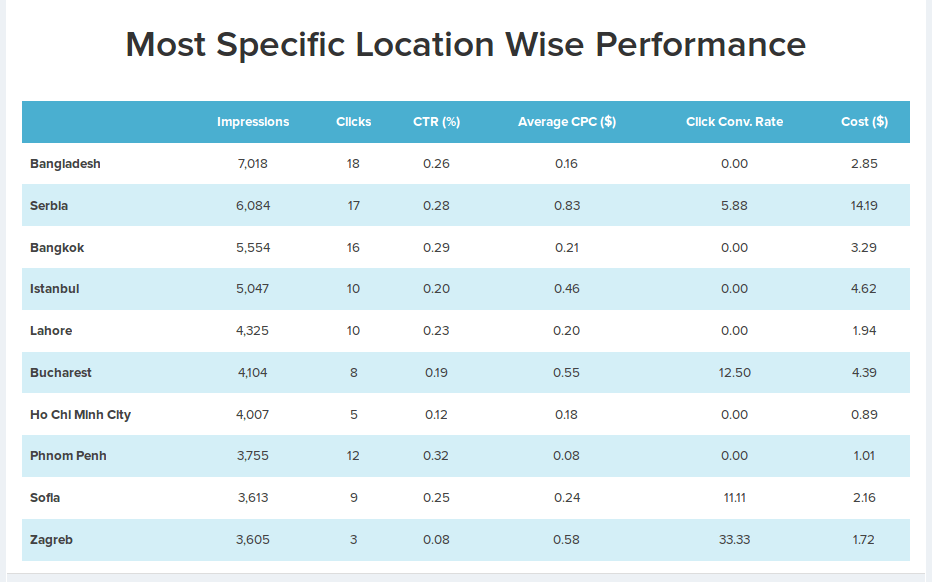Select the Clicks column header
The height and width of the screenshot is (582, 932).
[353, 122]
